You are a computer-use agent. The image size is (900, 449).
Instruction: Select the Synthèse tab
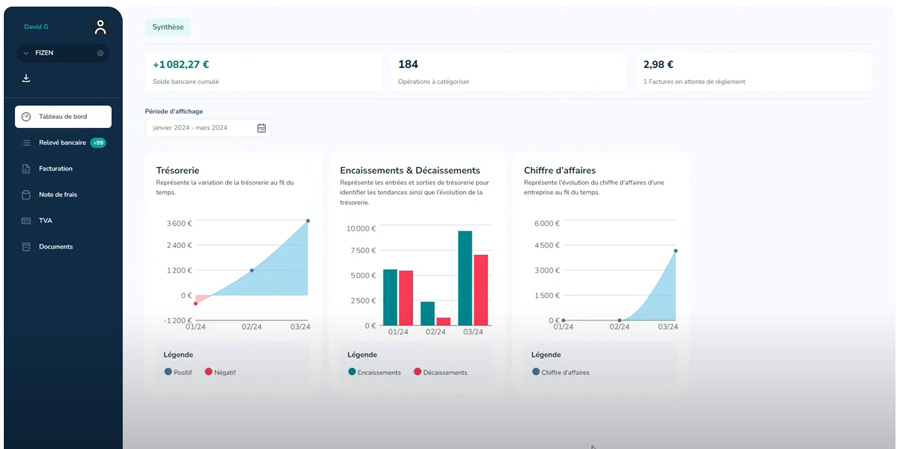point(167,27)
